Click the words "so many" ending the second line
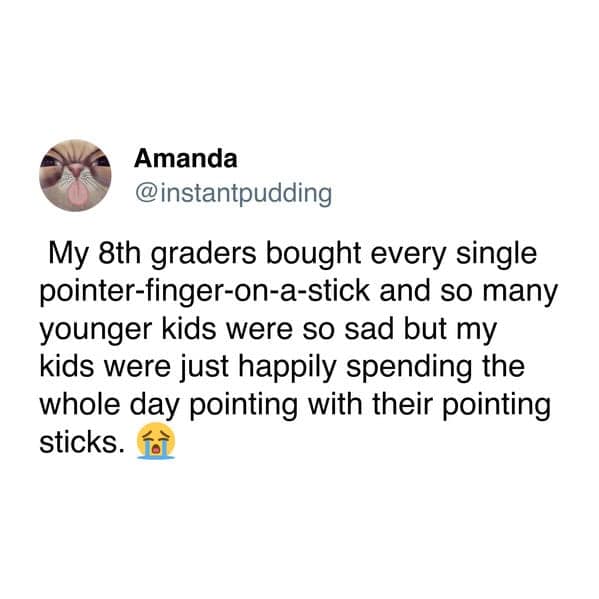This screenshot has height=599, width=599. 499,293
